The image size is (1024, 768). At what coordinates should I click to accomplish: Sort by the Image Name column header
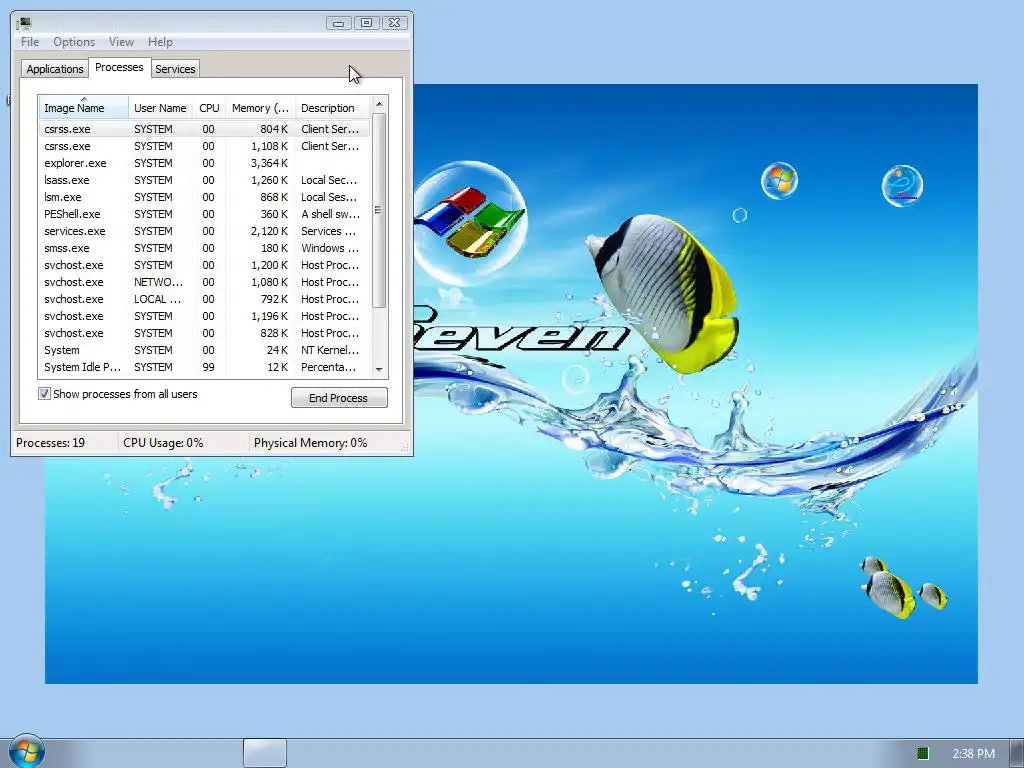[83, 108]
